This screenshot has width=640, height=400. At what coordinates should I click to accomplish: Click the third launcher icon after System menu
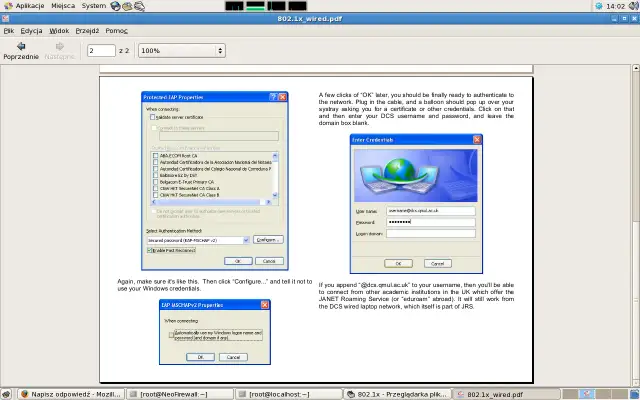point(139,6)
